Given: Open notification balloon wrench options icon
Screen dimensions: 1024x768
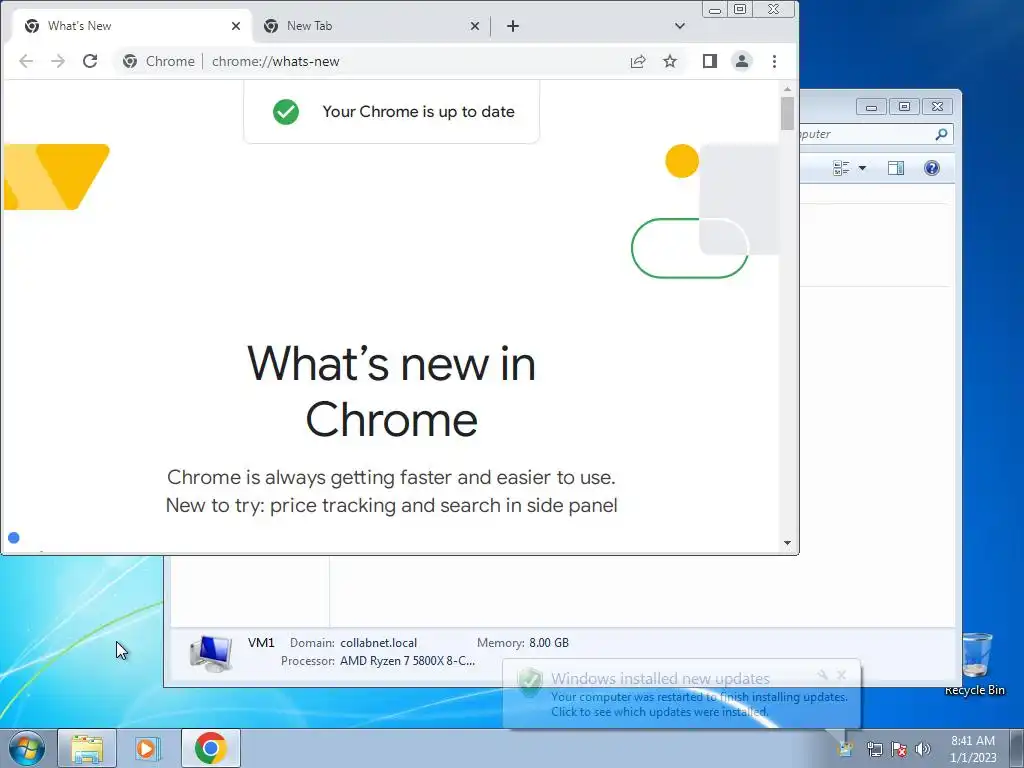Looking at the screenshot, I should pos(823,675).
